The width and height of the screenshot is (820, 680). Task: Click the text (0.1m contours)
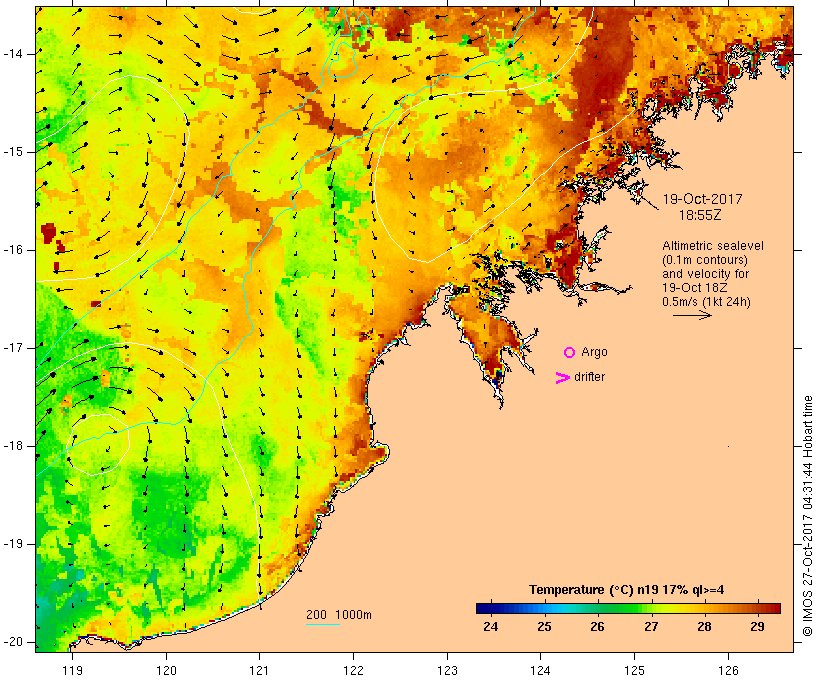(x=705, y=260)
